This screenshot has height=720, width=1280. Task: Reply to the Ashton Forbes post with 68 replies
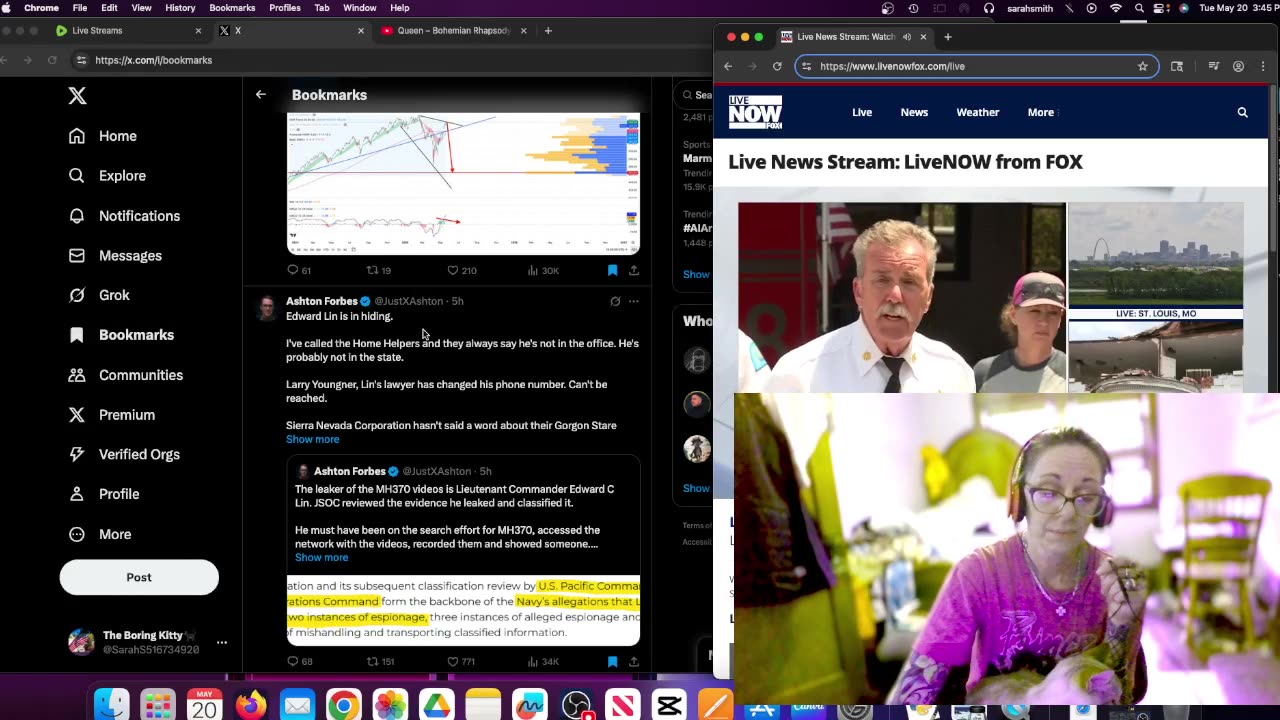[299, 661]
